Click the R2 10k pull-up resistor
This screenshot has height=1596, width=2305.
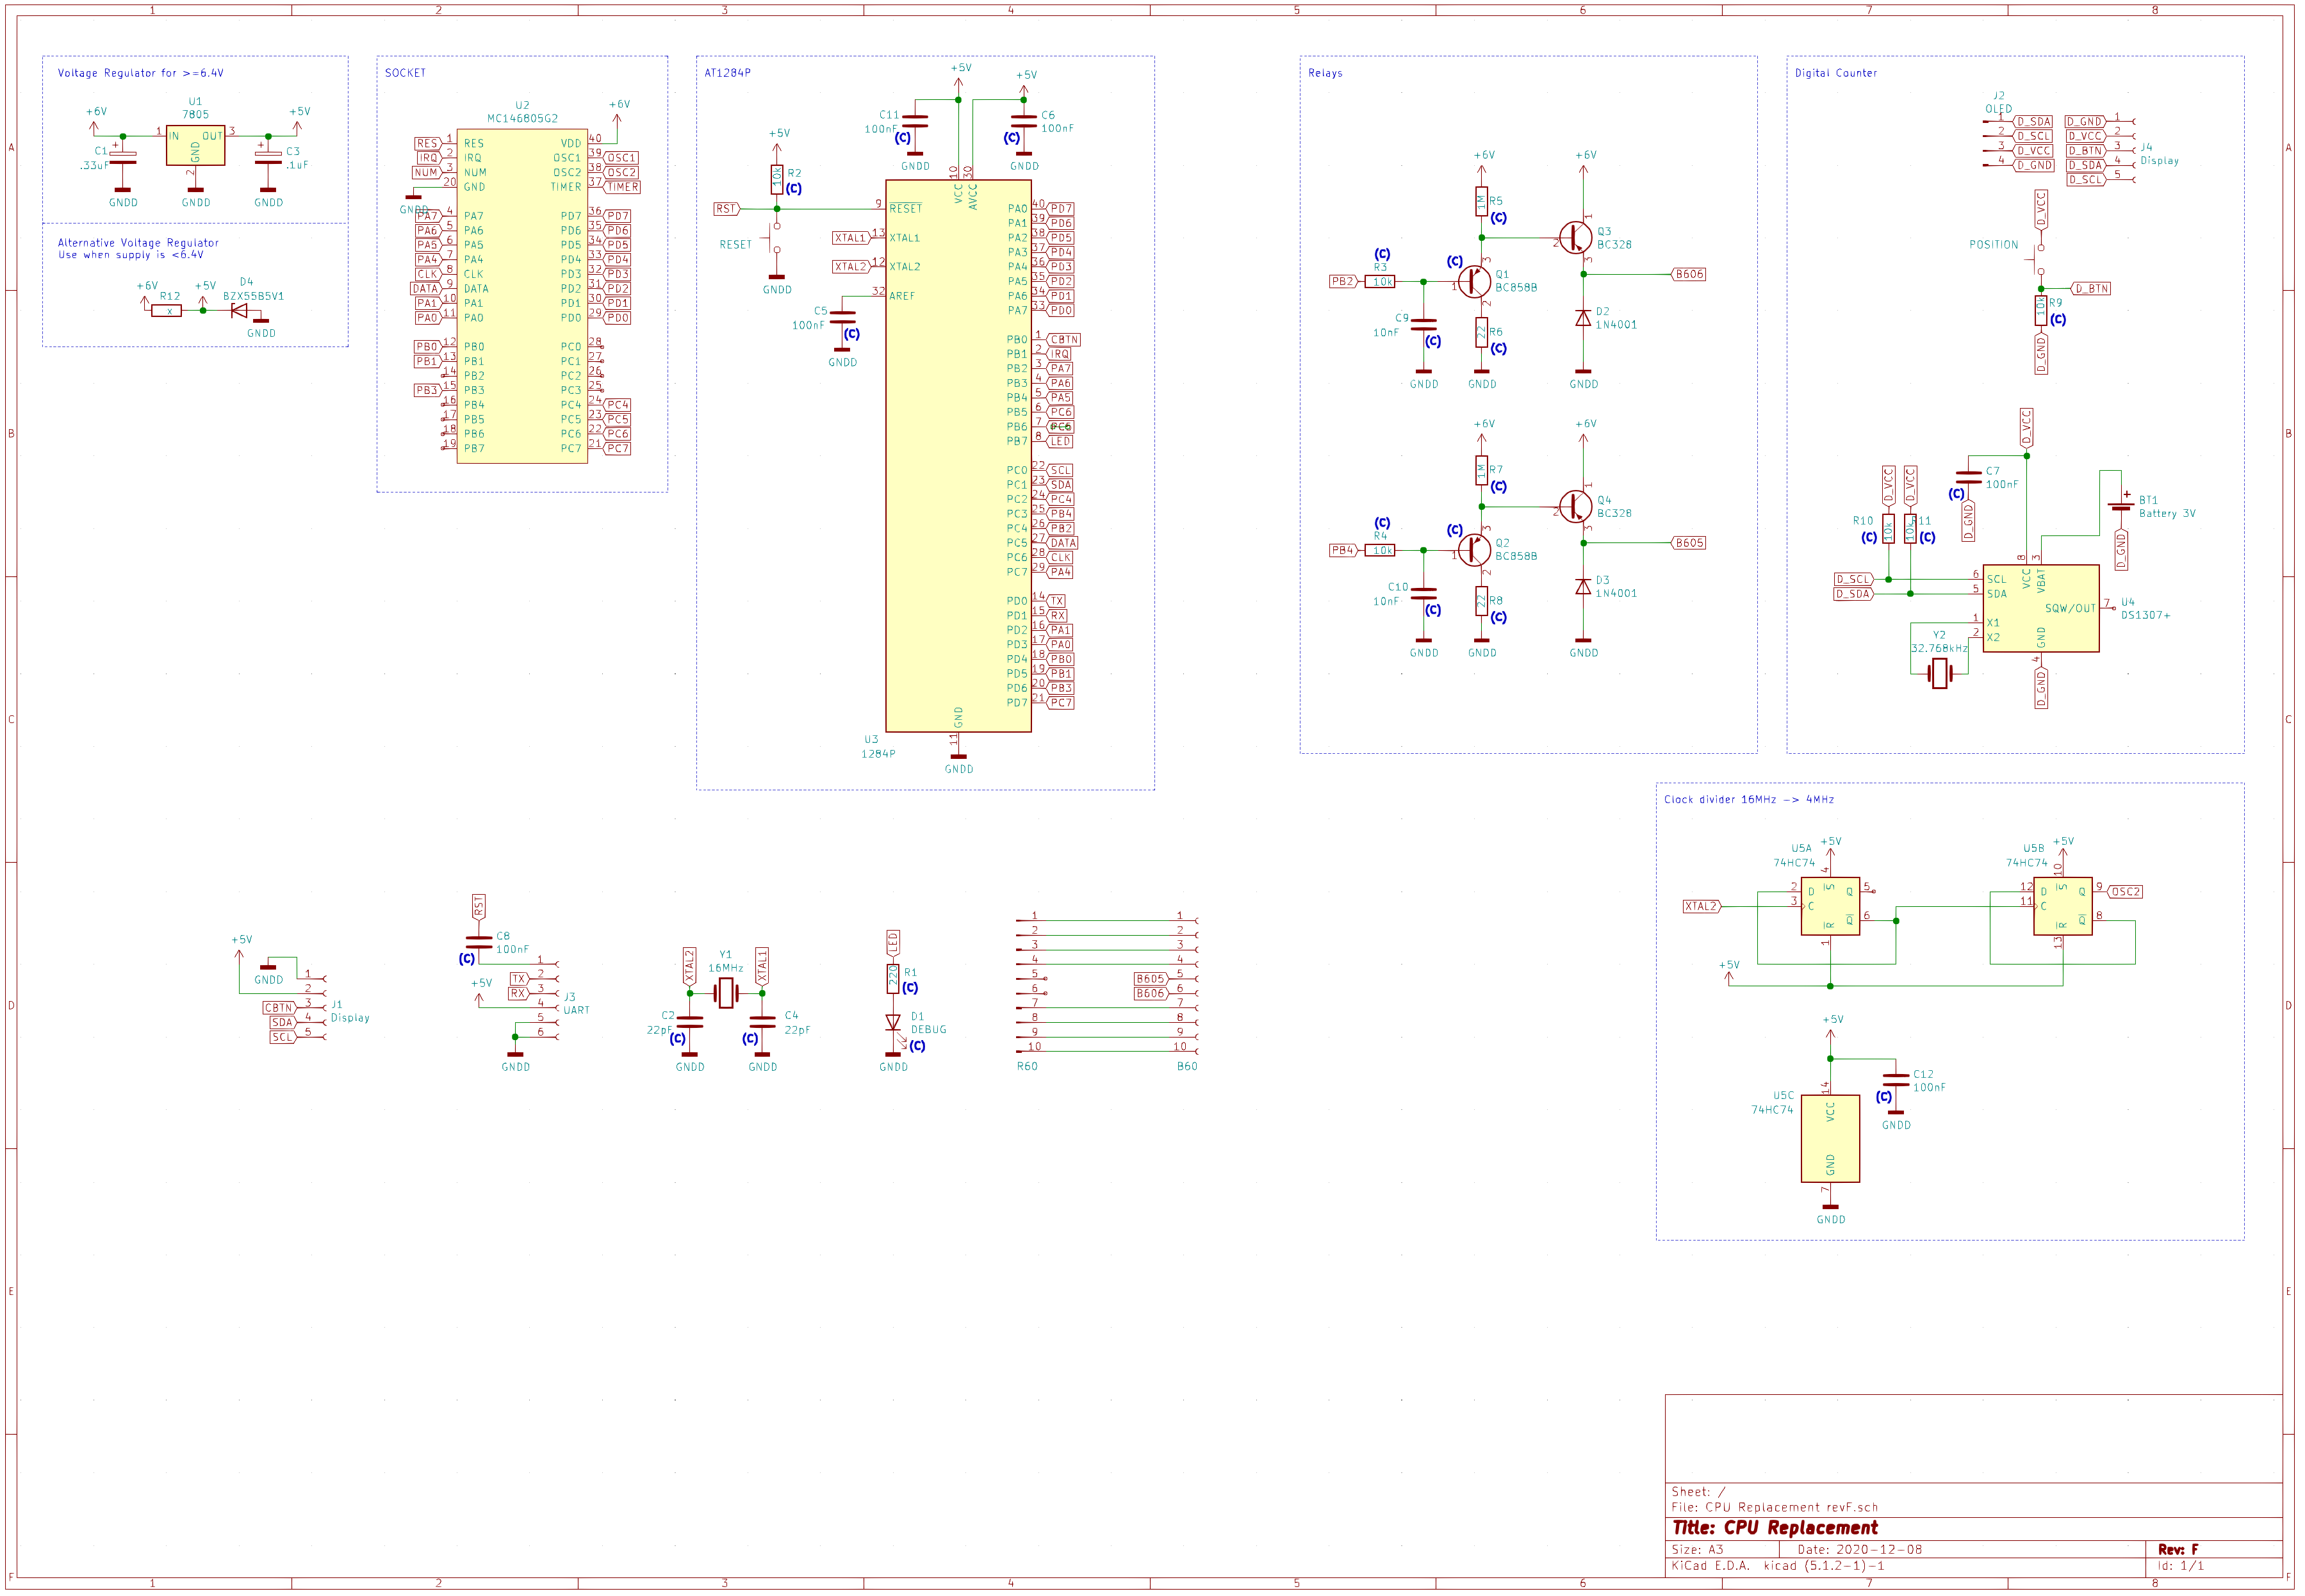(x=777, y=179)
